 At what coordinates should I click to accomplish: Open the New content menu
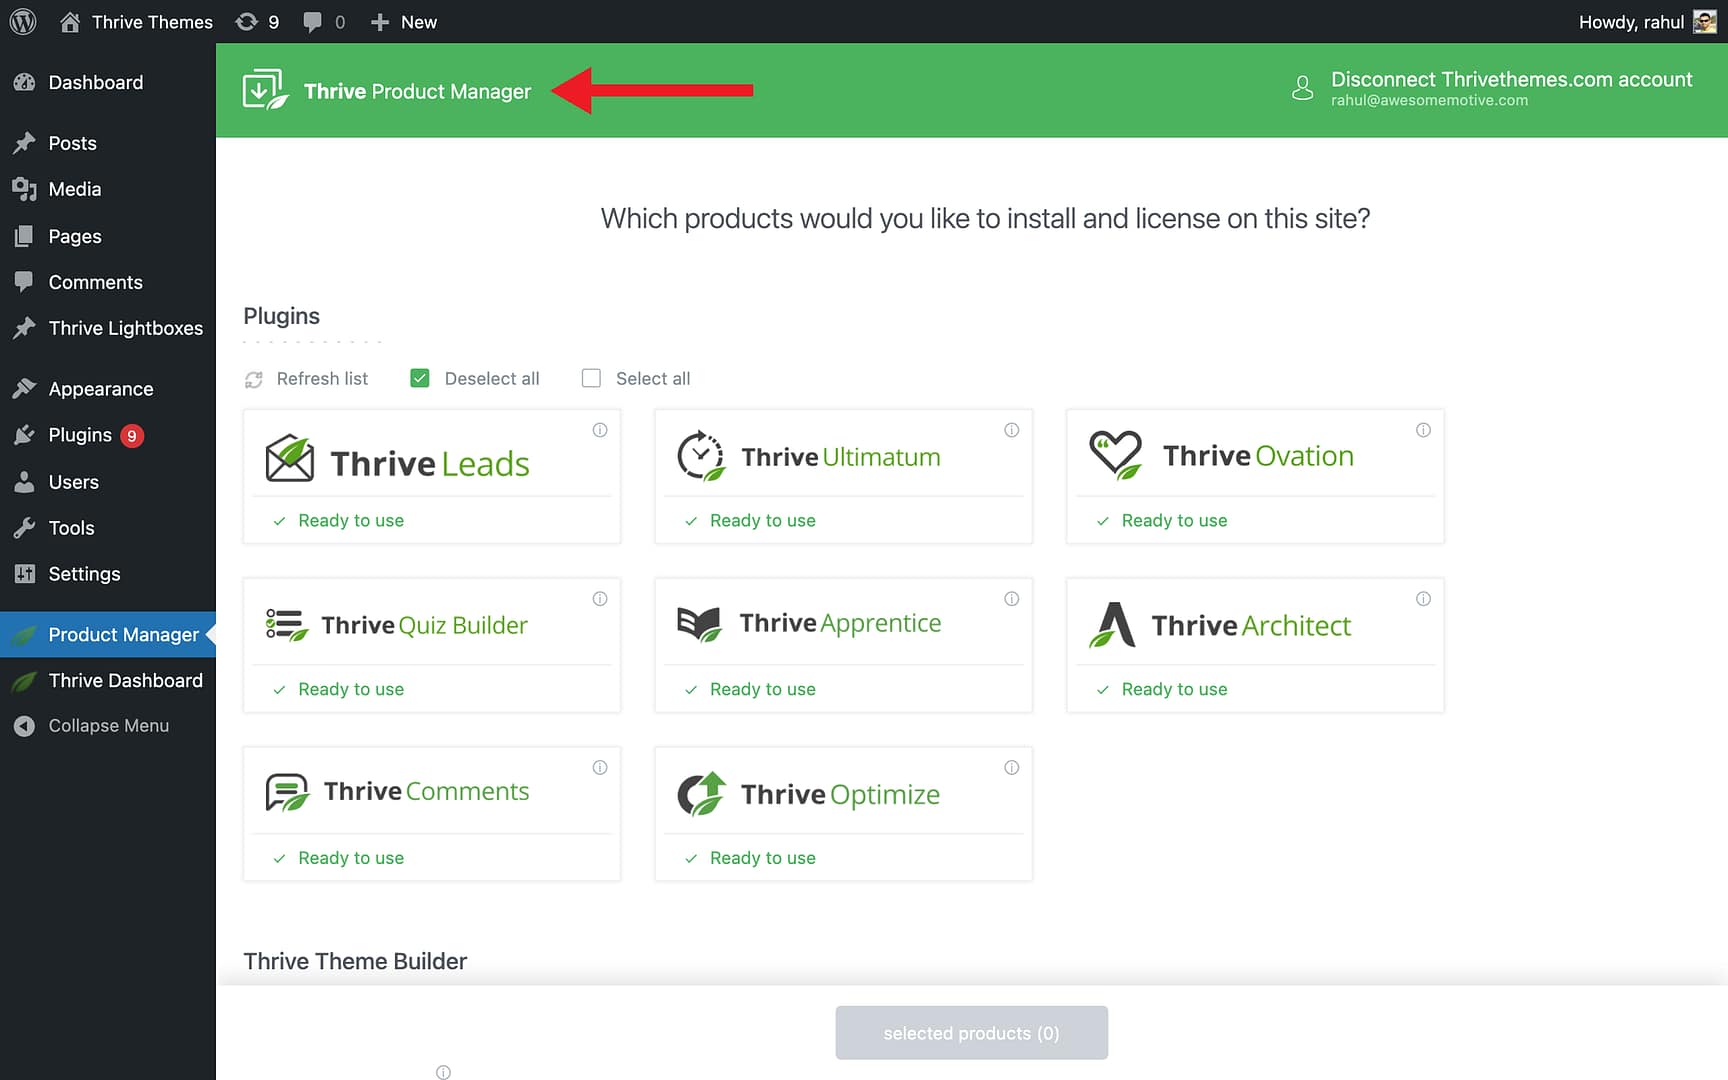pyautogui.click(x=404, y=21)
